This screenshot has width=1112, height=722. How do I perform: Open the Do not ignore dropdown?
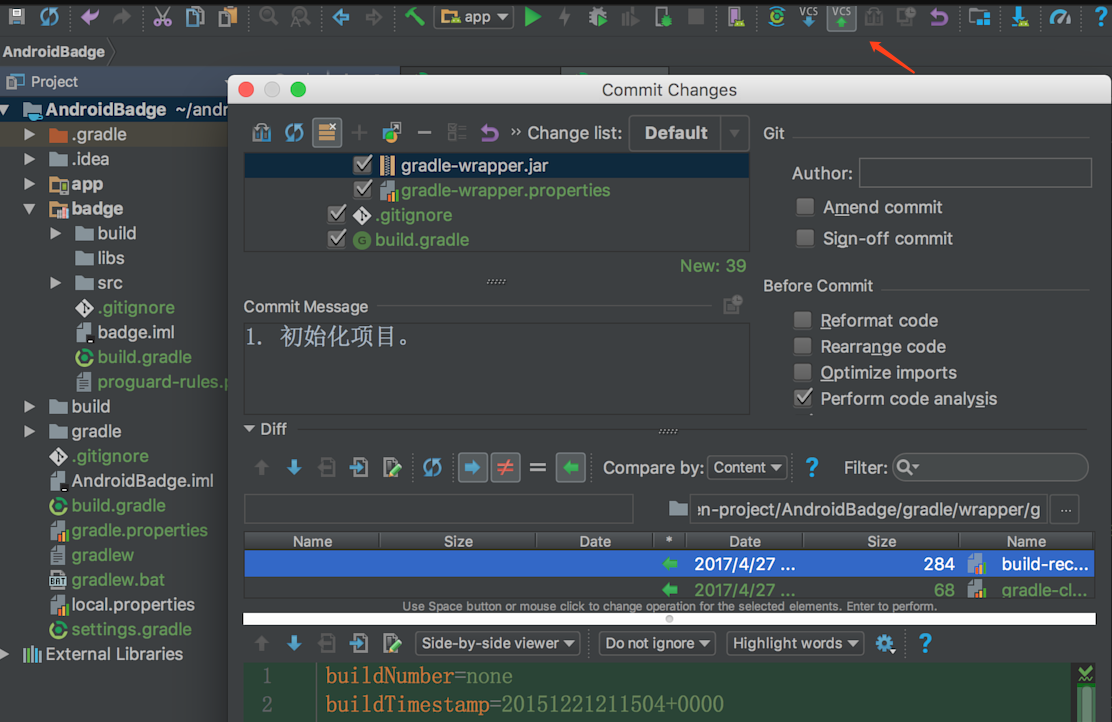657,643
